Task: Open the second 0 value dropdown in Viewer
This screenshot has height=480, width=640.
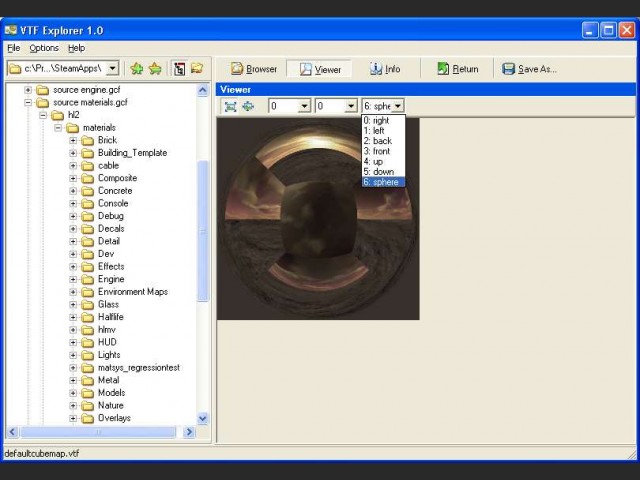Action: point(351,107)
